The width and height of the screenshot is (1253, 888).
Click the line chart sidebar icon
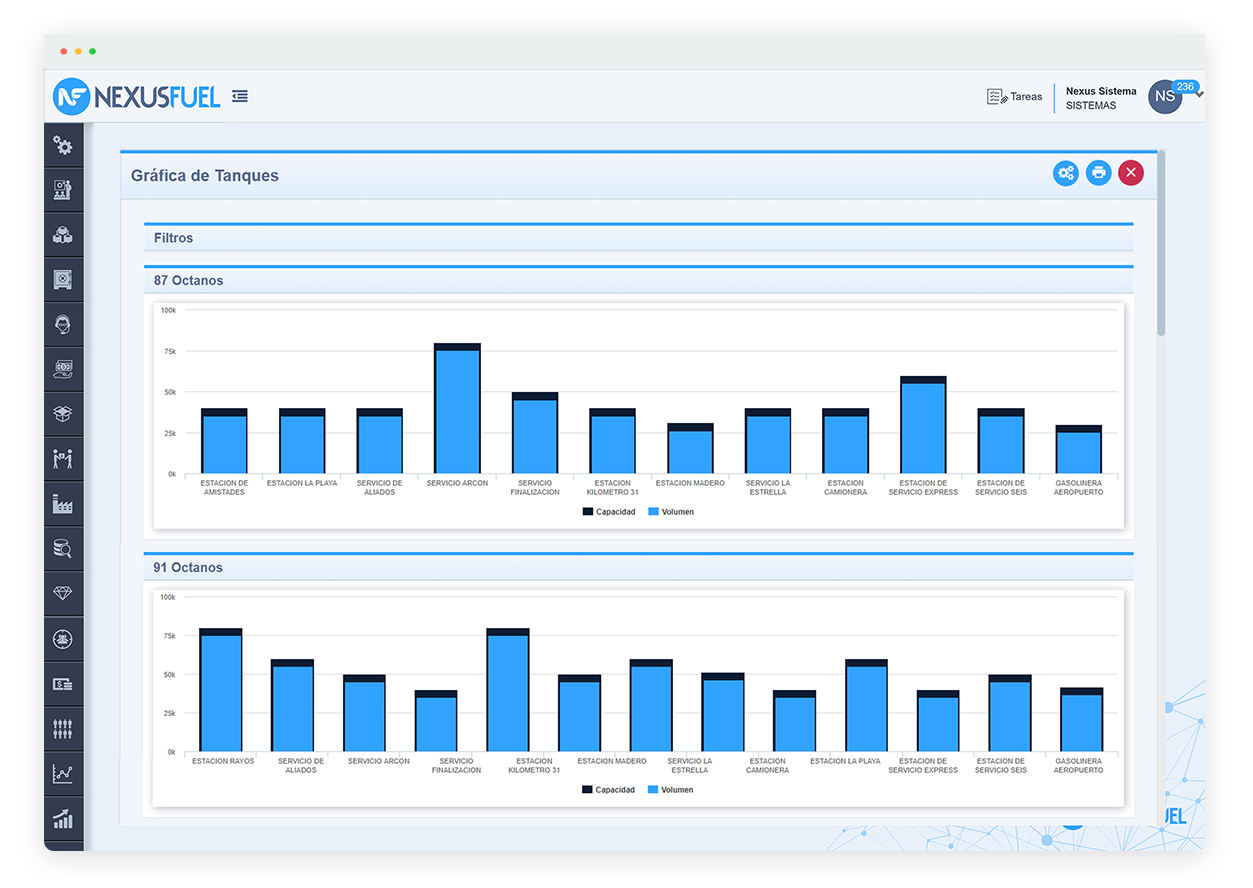pos(63,773)
